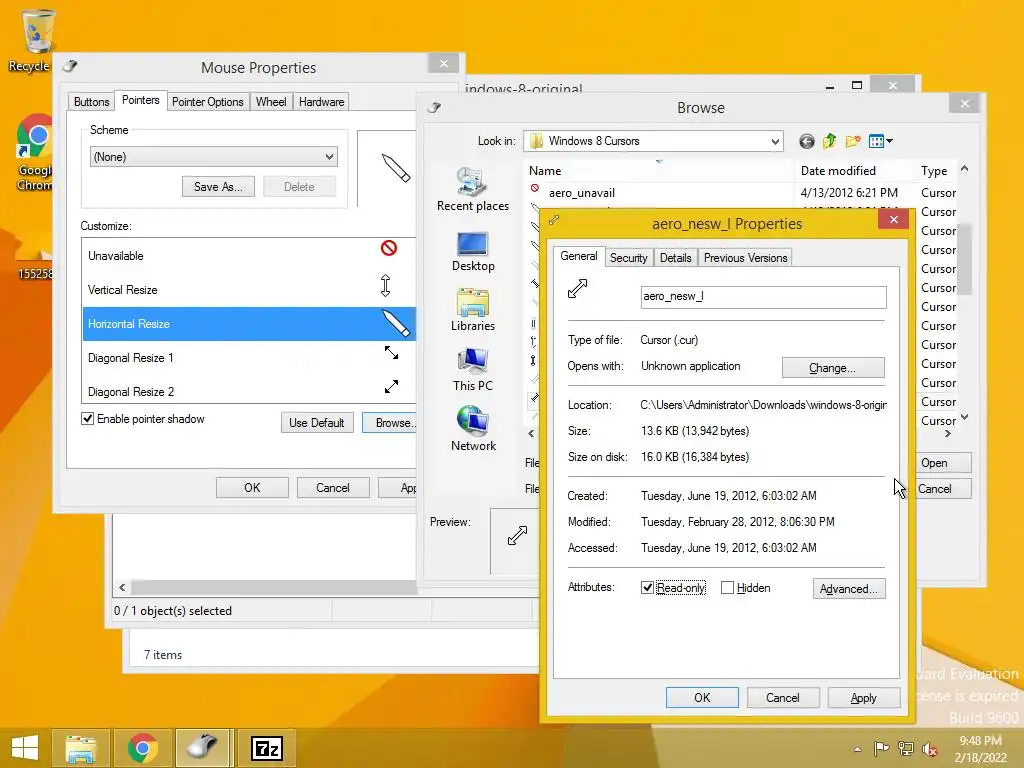Switch to Security tab in Properties
The height and width of the screenshot is (768, 1024).
(x=628, y=258)
